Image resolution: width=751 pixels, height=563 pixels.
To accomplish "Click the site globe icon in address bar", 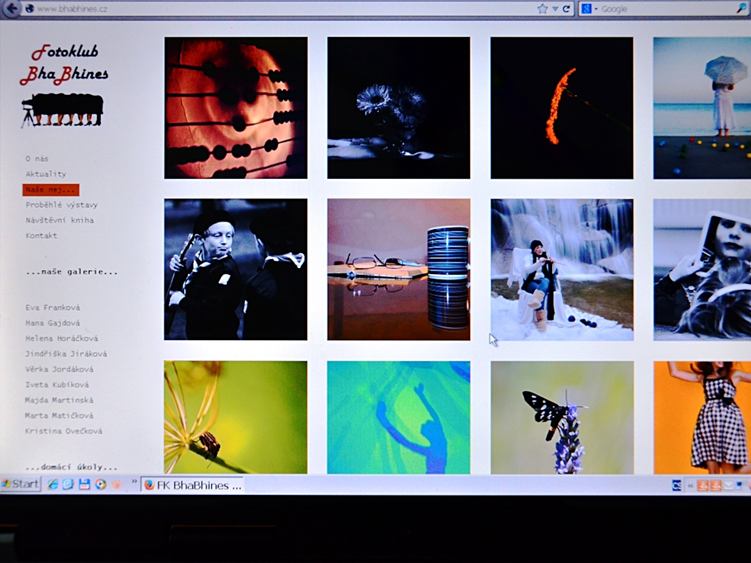I will coord(29,9).
